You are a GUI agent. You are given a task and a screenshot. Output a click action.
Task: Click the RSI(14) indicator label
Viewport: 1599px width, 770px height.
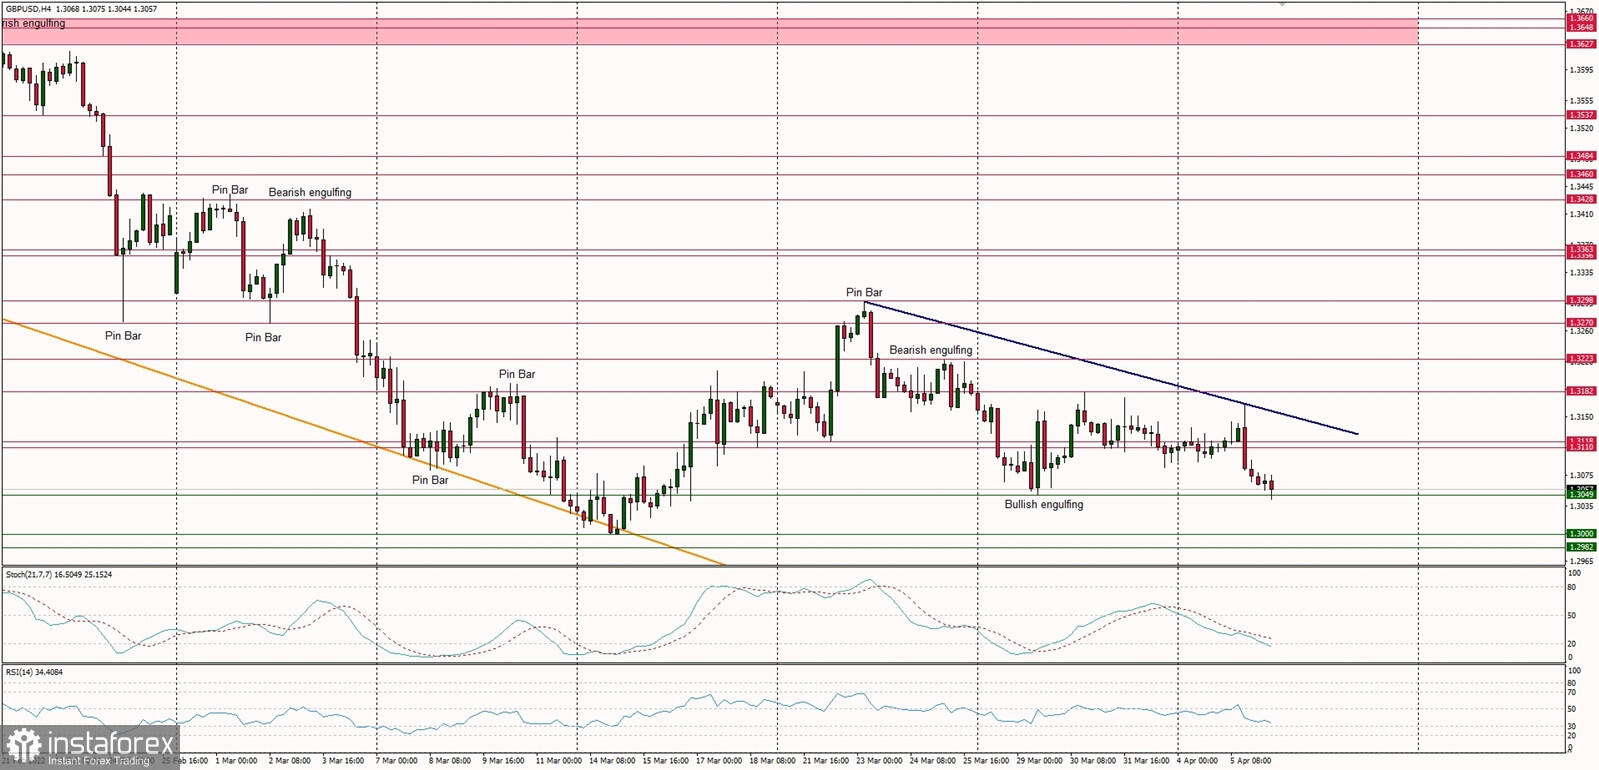point(20,672)
